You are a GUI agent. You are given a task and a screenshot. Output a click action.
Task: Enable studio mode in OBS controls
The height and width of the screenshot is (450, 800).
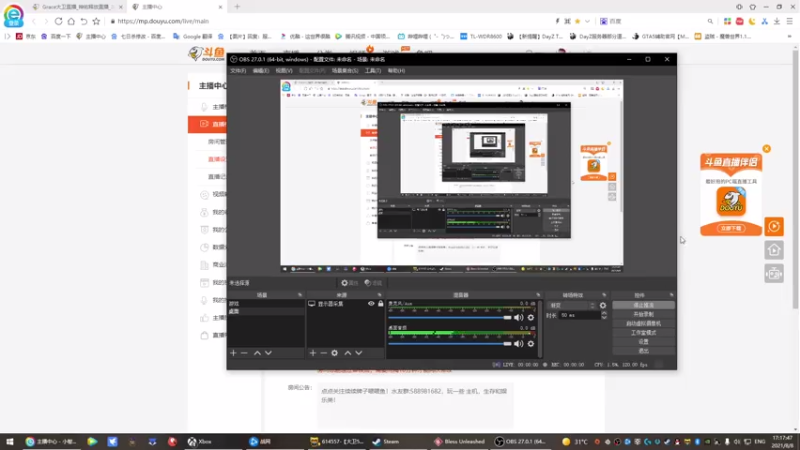click(x=643, y=333)
